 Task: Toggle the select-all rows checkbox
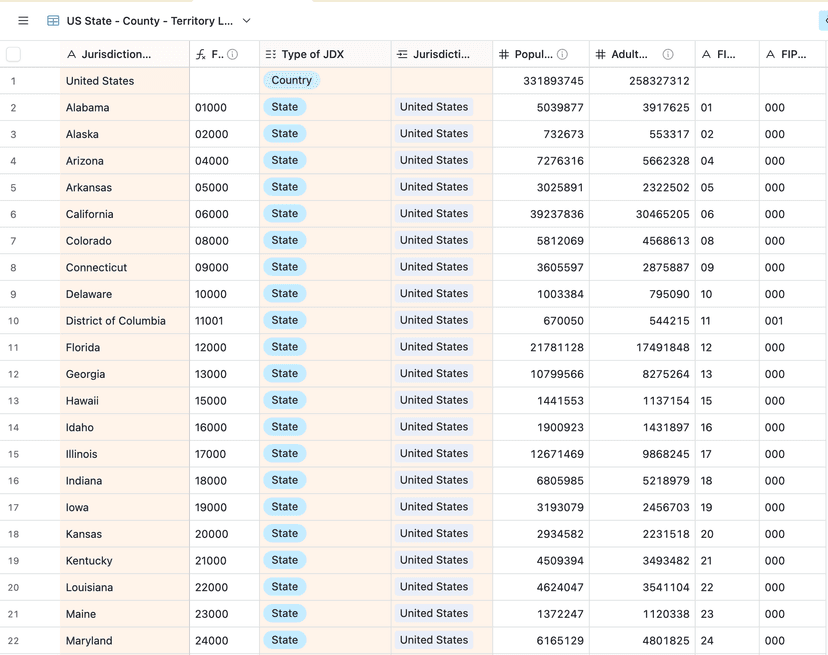(13, 54)
